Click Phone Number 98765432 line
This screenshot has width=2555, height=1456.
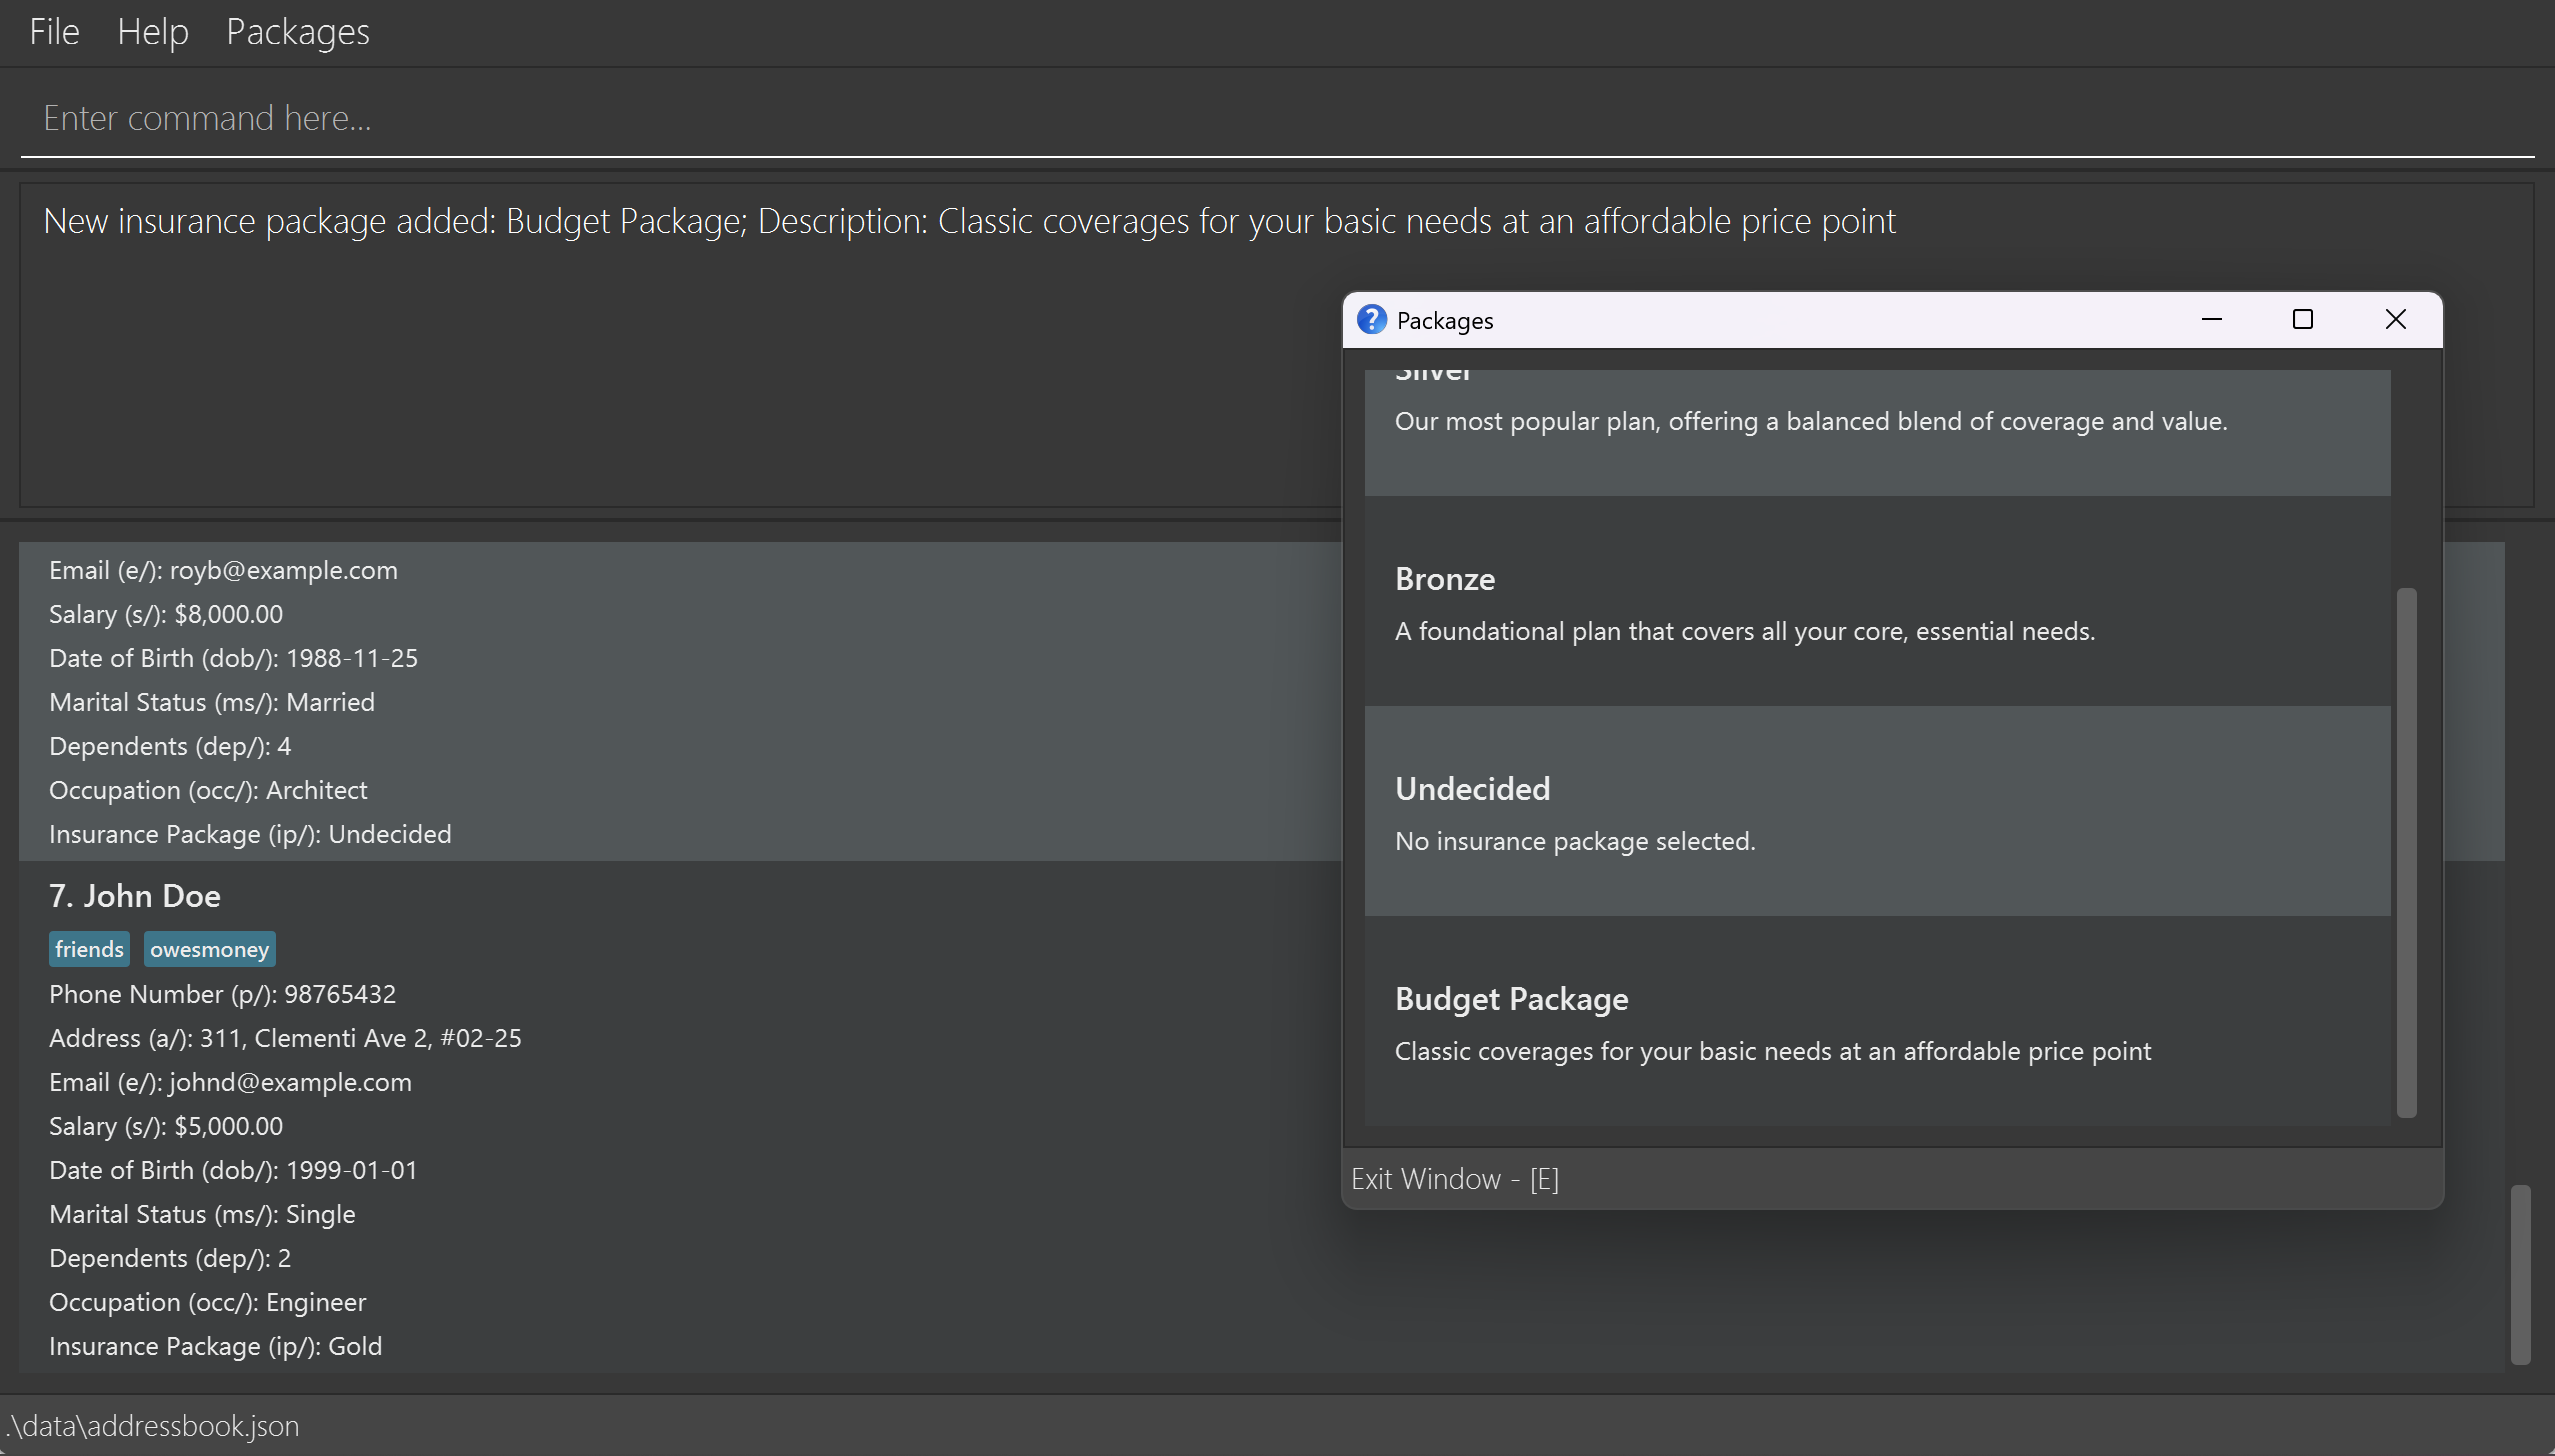click(x=222, y=994)
